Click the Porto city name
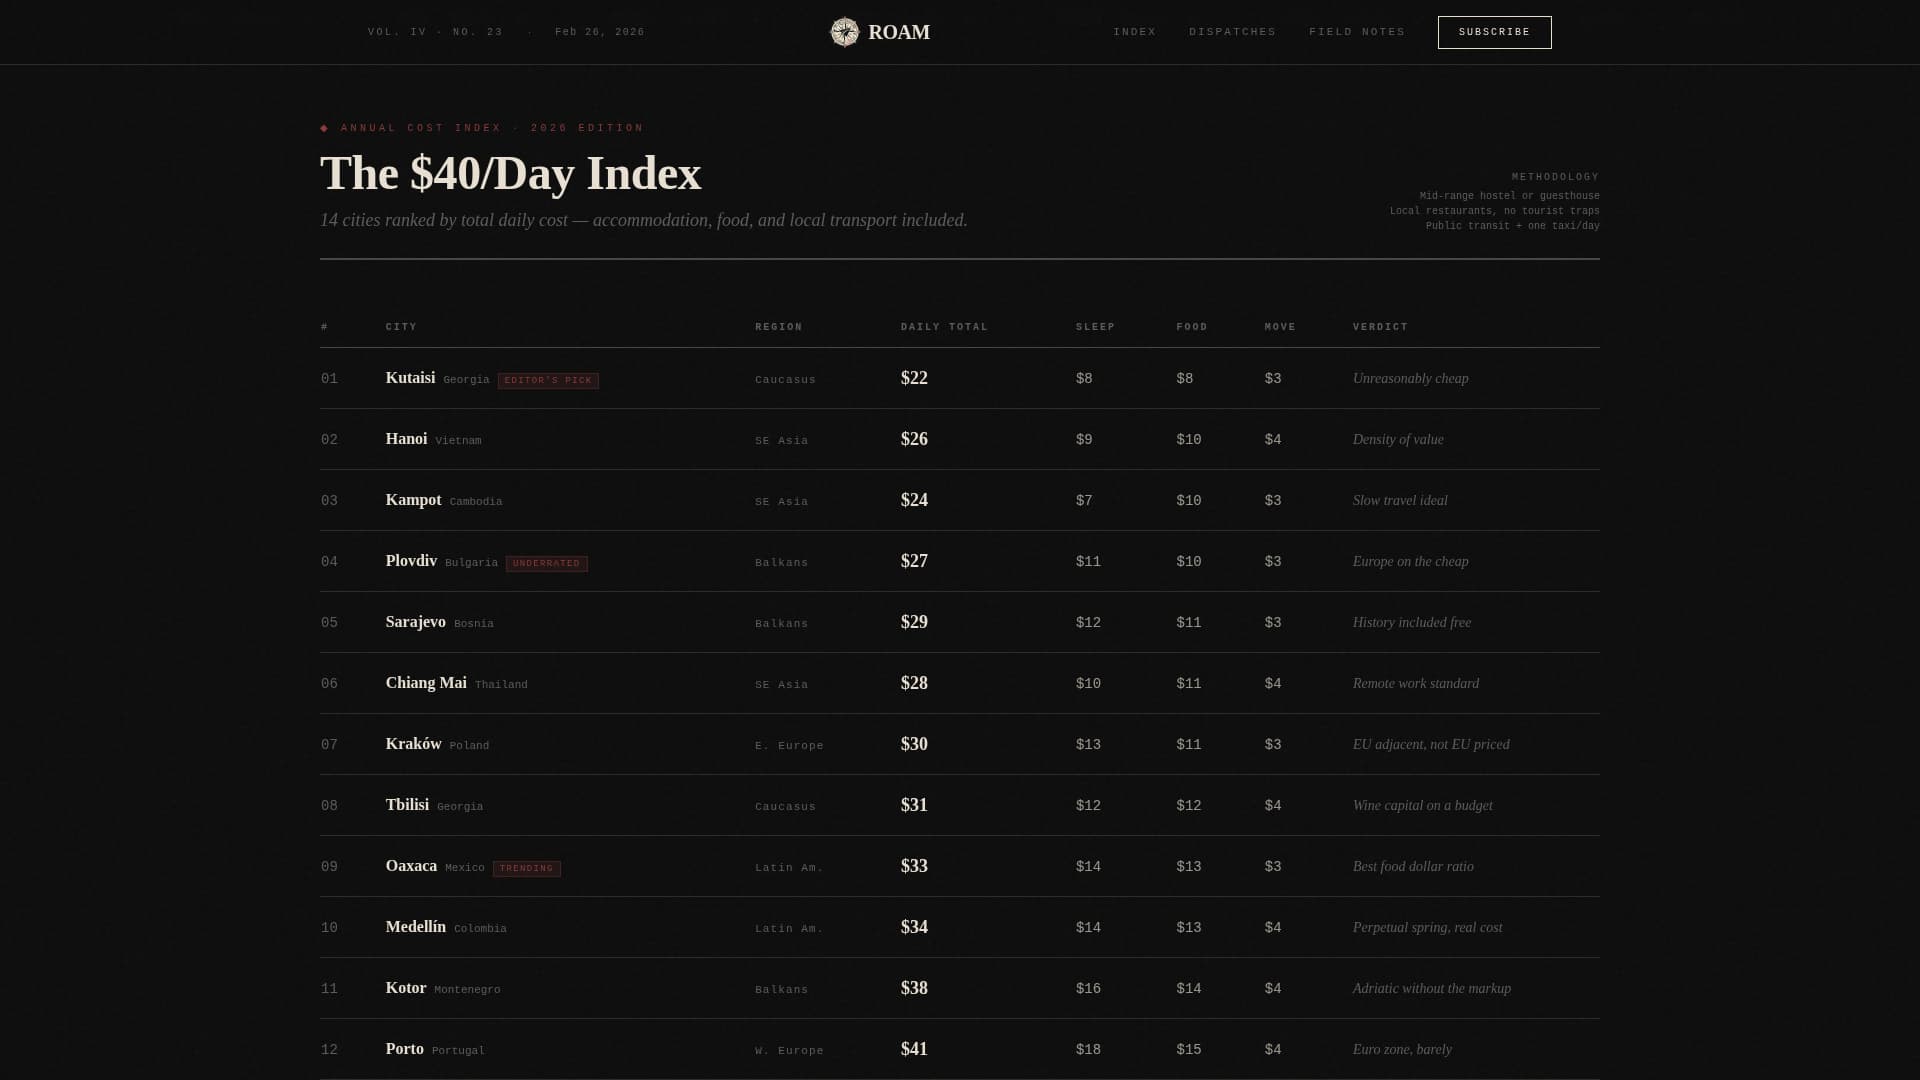The image size is (1920, 1080). [x=404, y=1049]
